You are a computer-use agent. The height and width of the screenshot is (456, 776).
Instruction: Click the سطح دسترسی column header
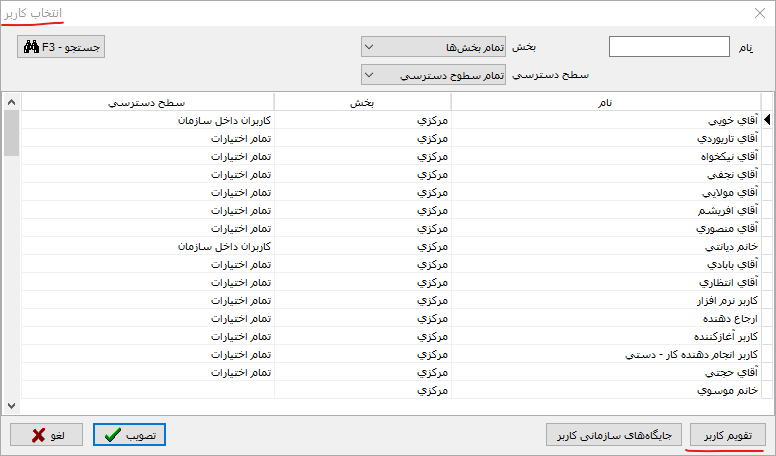pyautogui.click(x=147, y=102)
